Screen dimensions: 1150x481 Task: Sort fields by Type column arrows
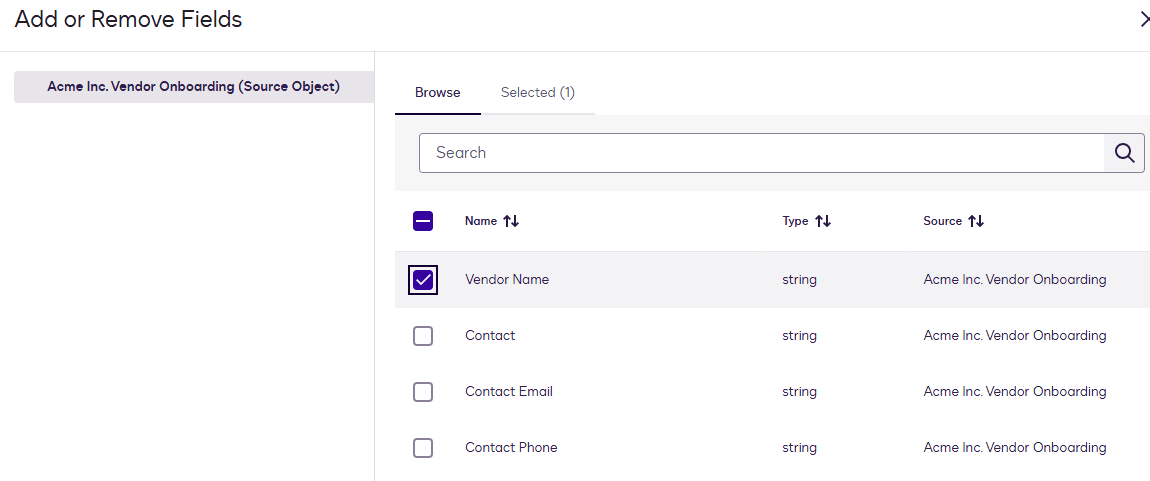823,221
